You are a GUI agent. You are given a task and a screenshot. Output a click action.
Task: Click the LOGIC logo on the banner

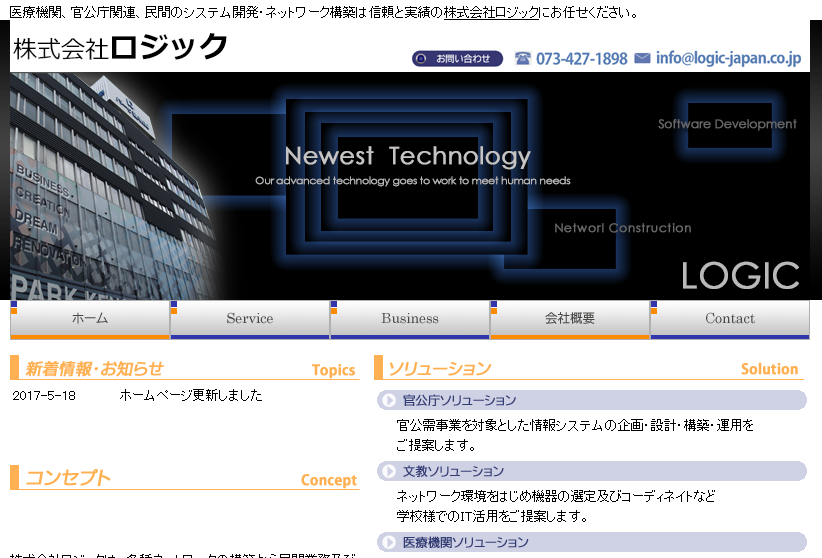tap(740, 275)
